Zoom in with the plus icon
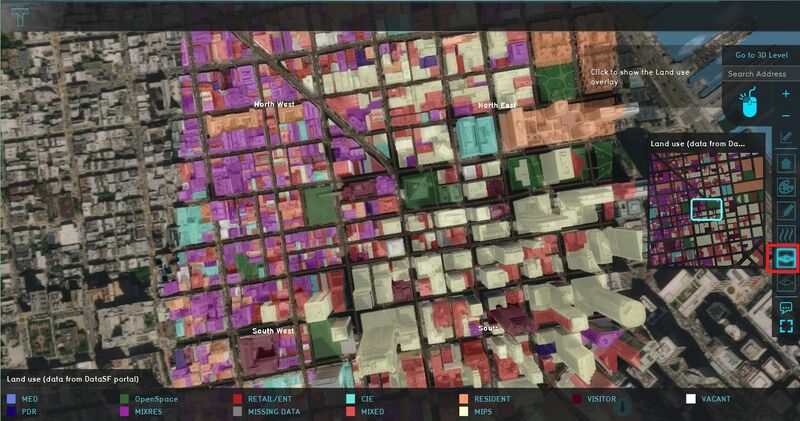The height and width of the screenshot is (421, 800). [x=786, y=94]
